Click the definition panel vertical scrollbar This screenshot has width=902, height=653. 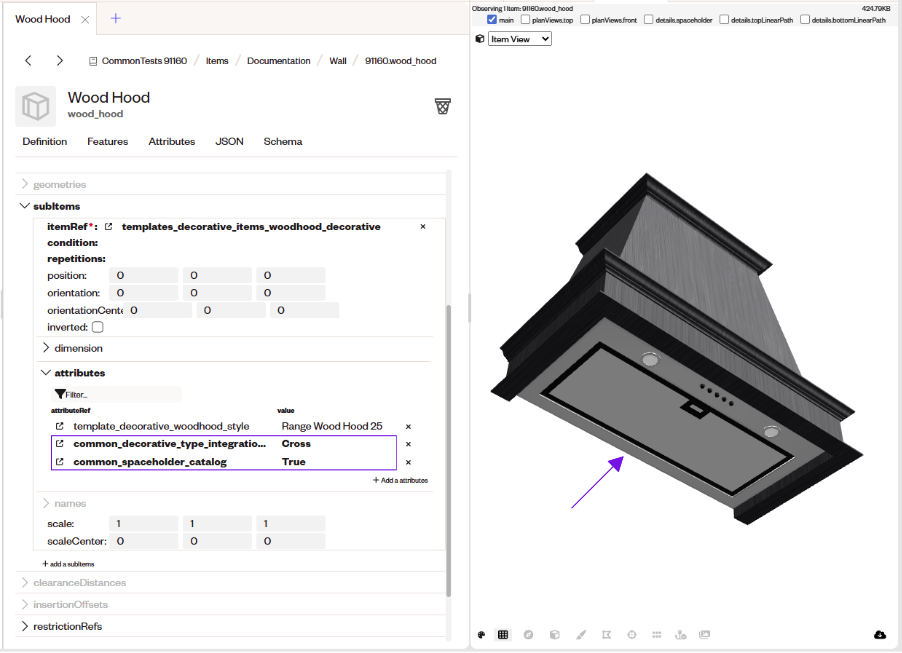coord(448,451)
